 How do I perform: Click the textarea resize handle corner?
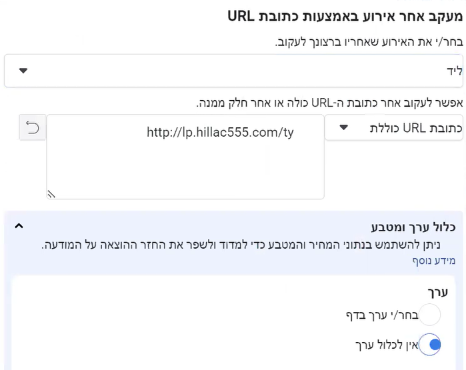click(51, 194)
